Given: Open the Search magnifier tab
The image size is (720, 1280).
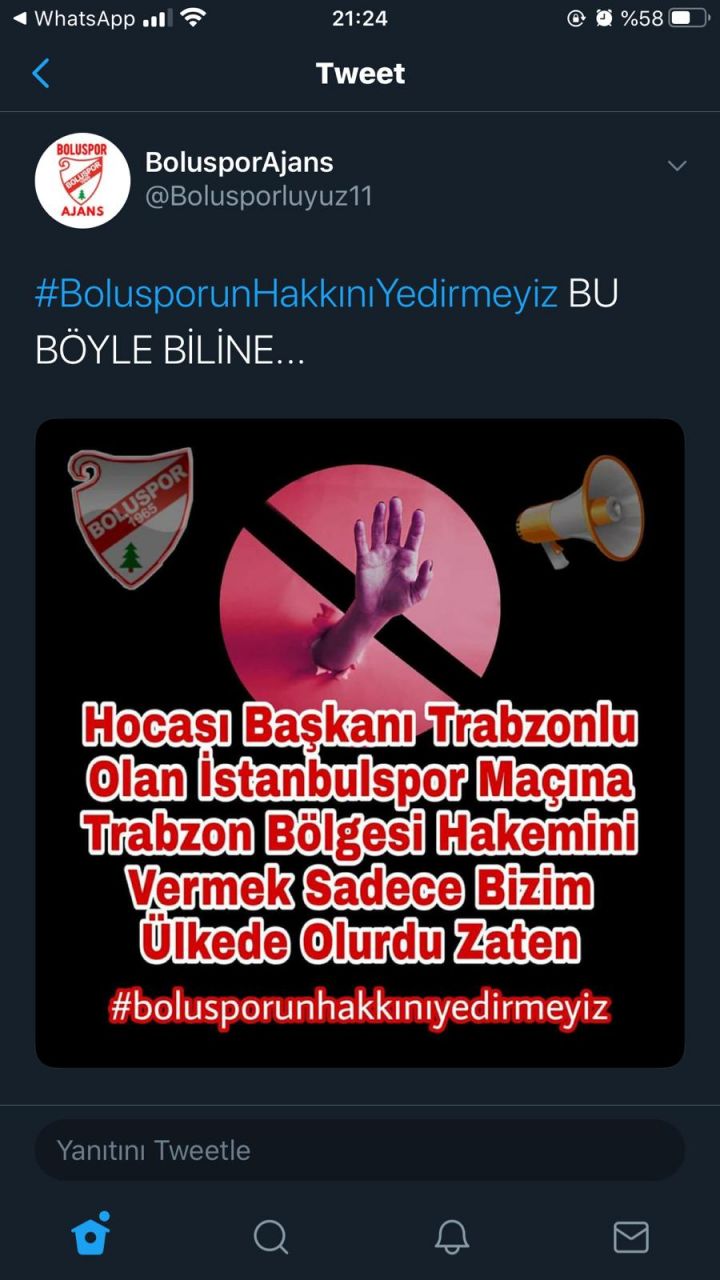Looking at the screenshot, I should [x=270, y=1237].
